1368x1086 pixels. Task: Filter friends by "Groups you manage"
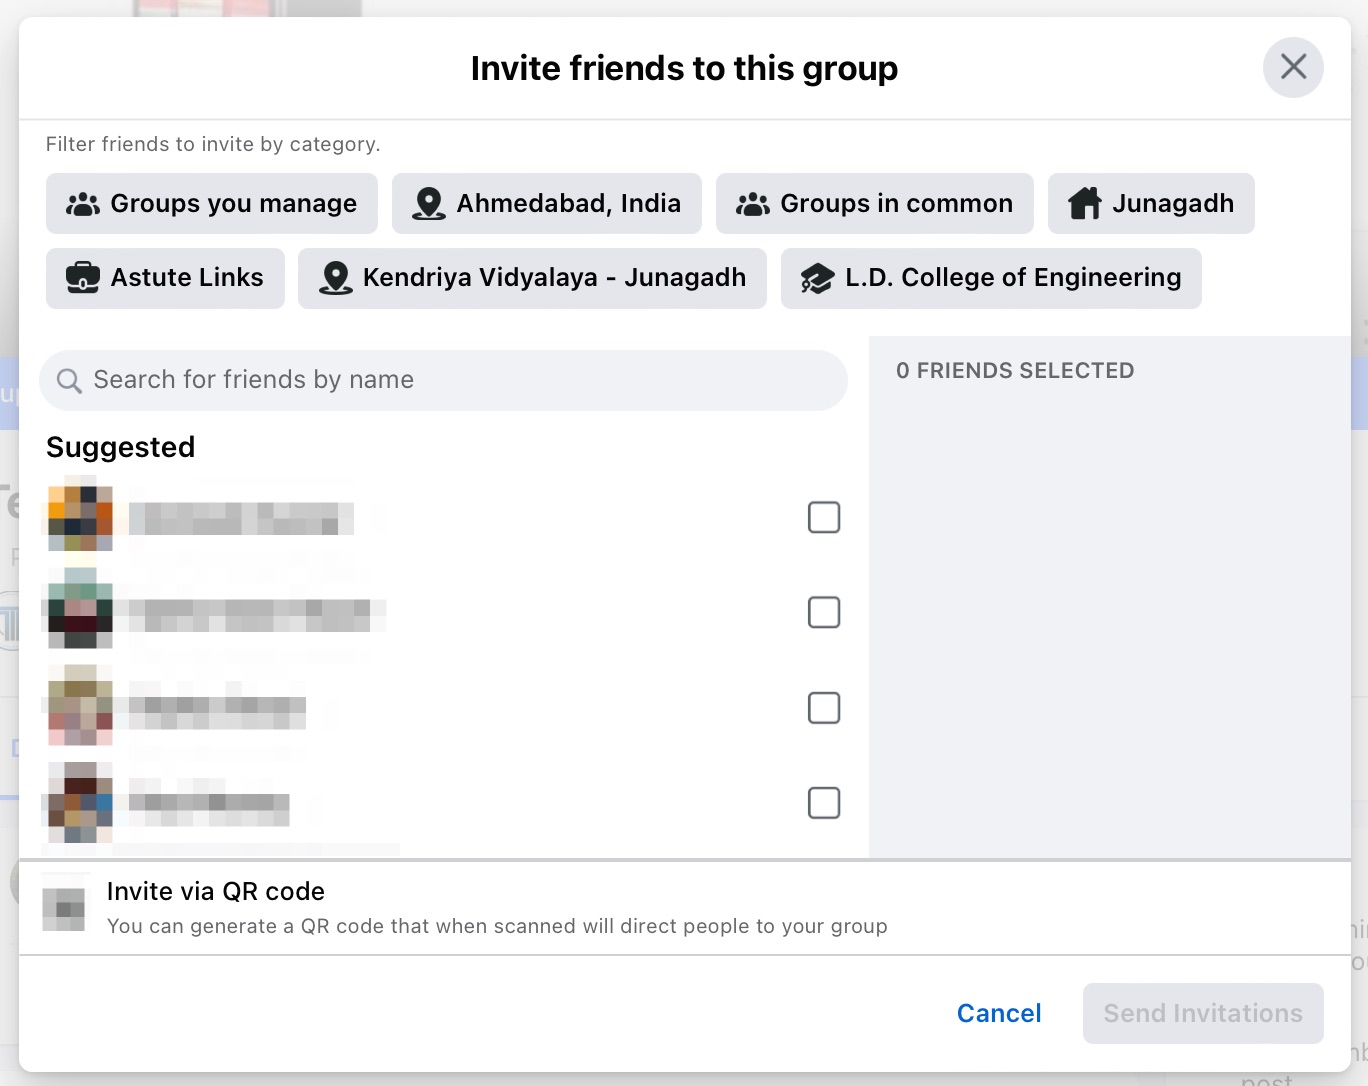[x=211, y=203]
